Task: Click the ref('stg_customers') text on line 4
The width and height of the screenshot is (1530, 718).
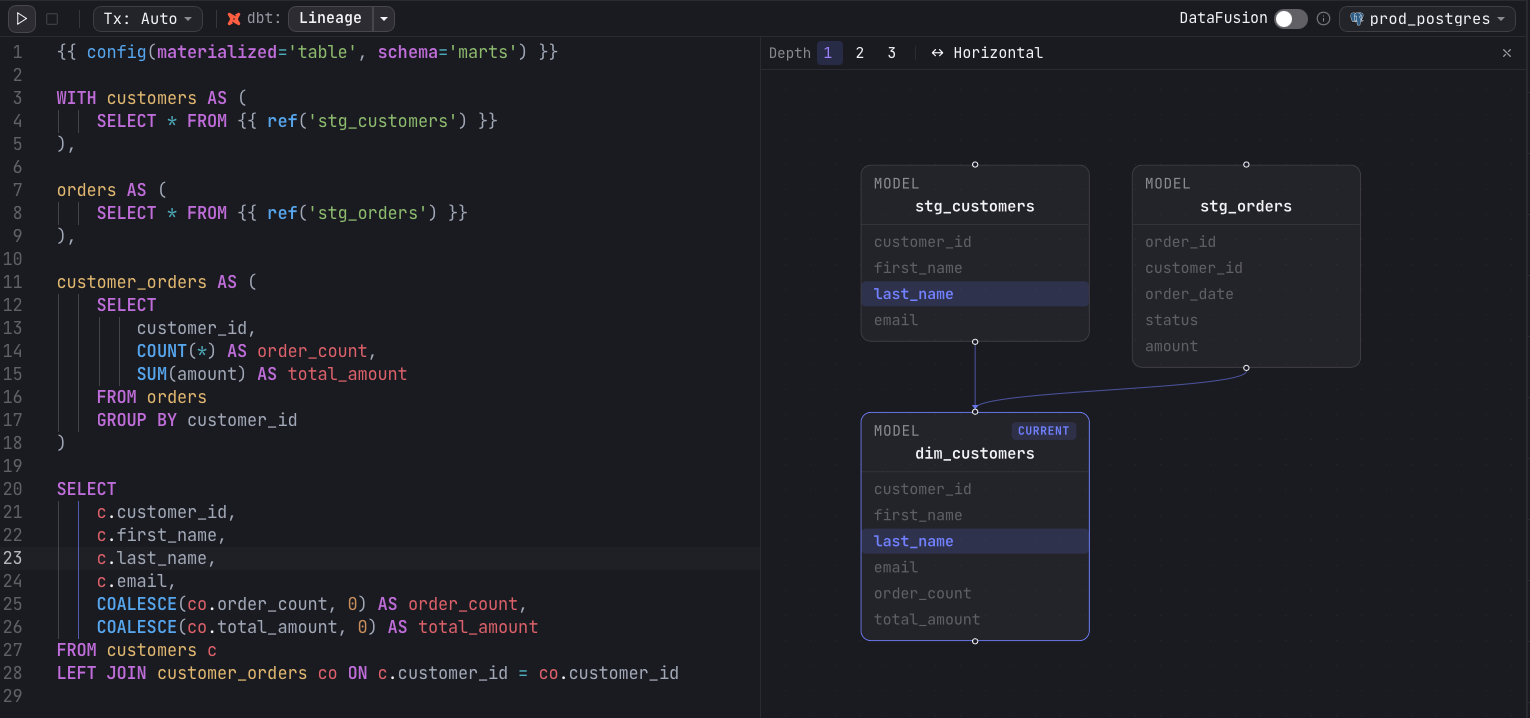Action: pos(367,121)
